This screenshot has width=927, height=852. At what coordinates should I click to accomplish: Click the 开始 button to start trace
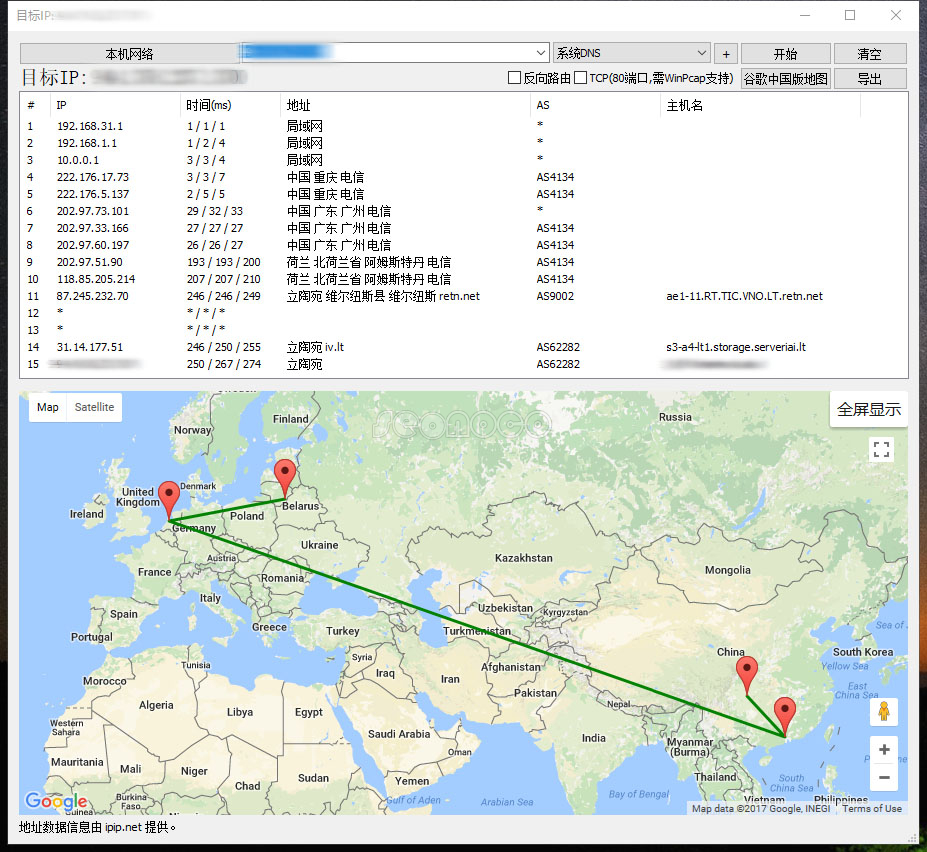pos(785,54)
